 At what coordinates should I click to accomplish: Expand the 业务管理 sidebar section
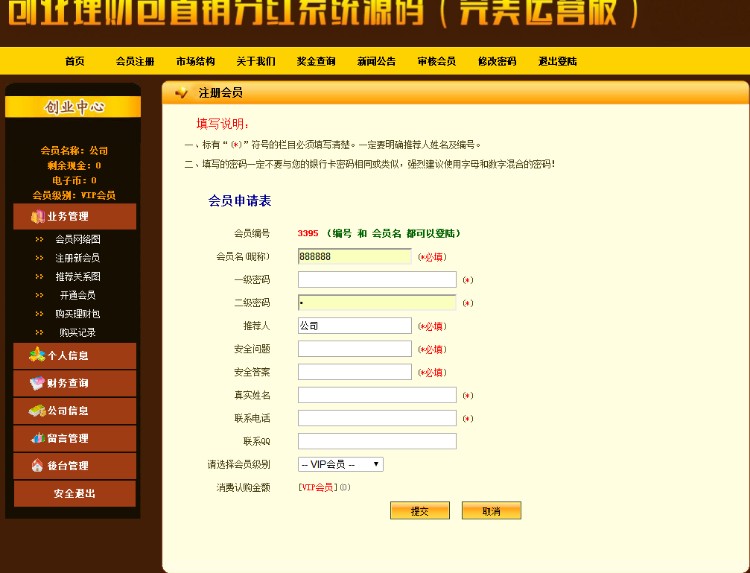click(75, 217)
